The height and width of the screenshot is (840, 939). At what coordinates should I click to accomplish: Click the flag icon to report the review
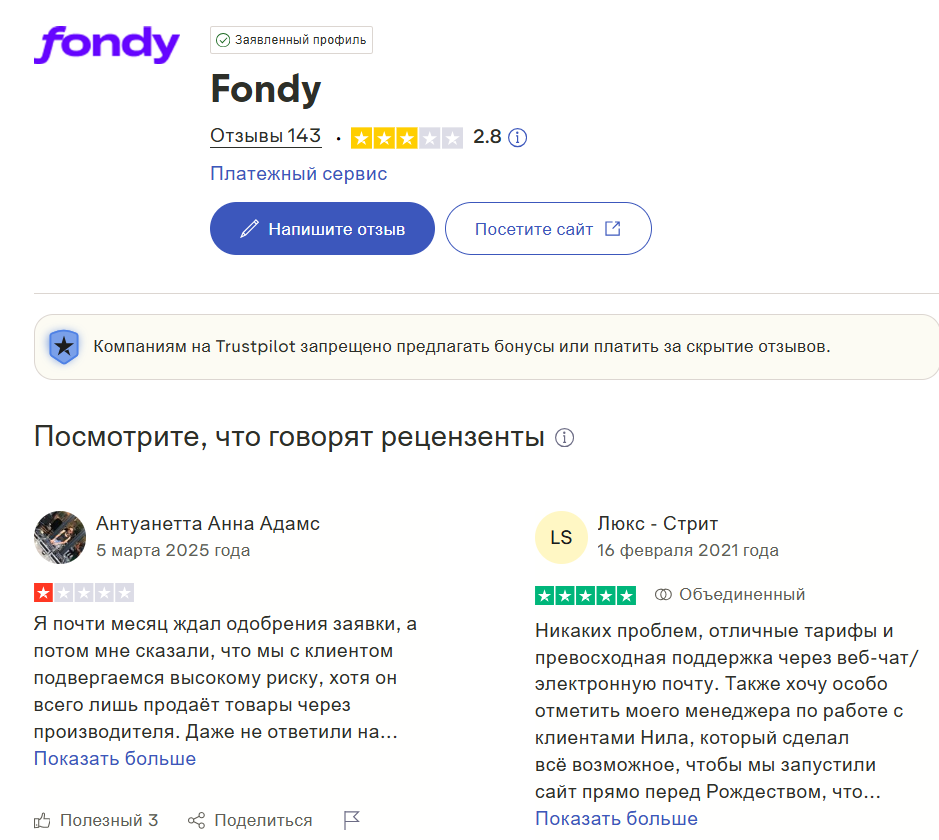point(351,819)
